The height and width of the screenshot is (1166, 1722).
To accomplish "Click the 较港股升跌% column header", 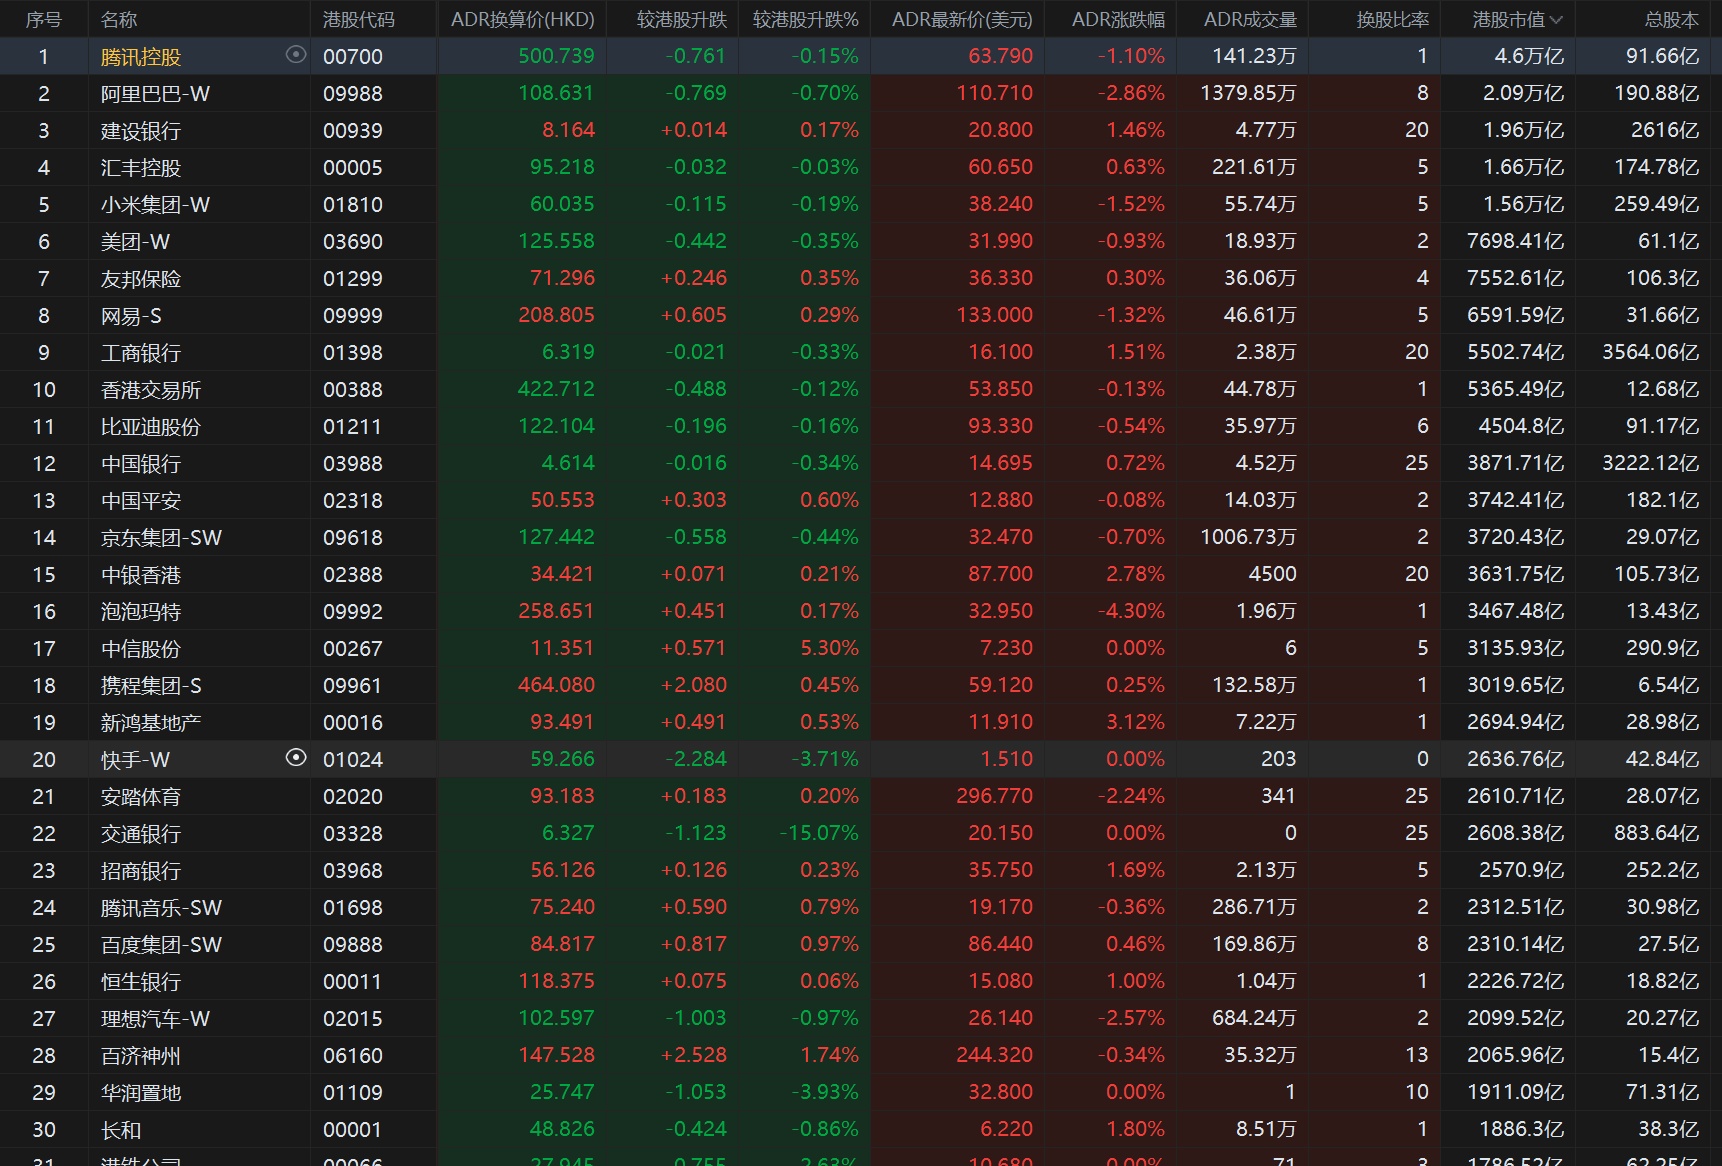I will click(805, 20).
